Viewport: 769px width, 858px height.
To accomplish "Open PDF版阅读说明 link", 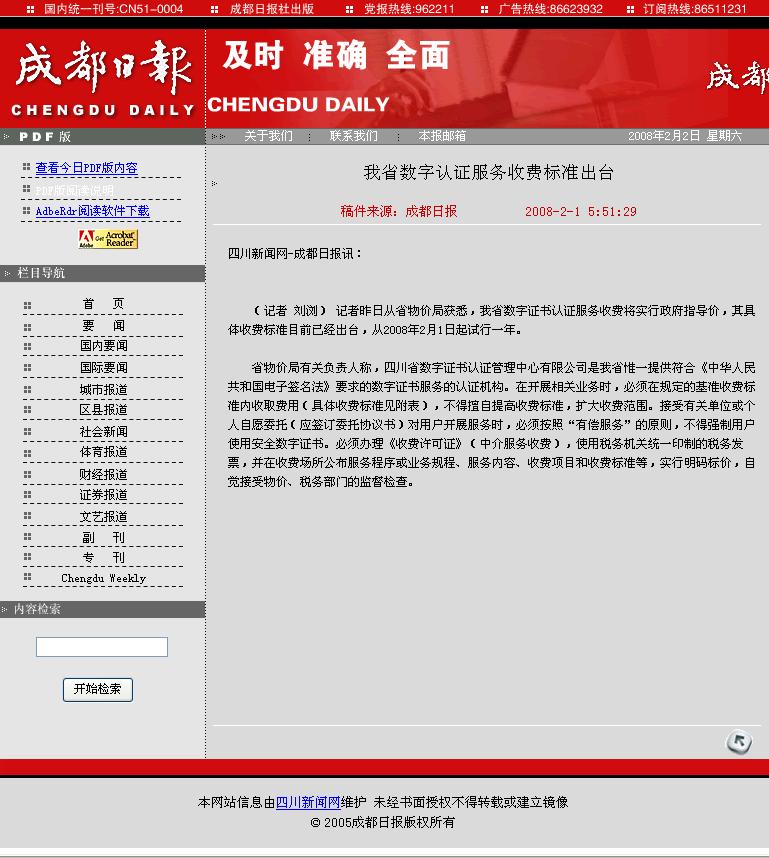I will [75, 190].
